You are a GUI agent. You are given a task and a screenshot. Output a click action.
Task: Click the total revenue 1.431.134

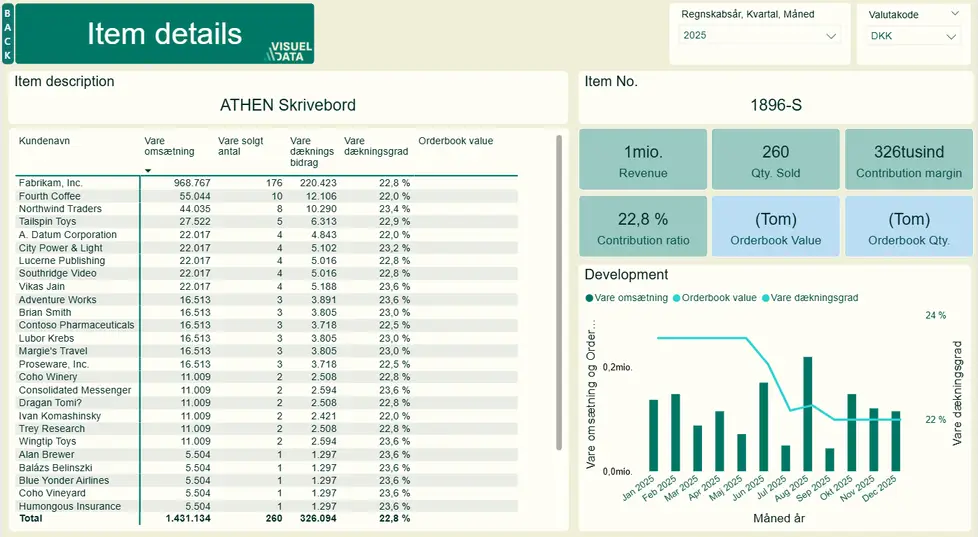(188, 519)
